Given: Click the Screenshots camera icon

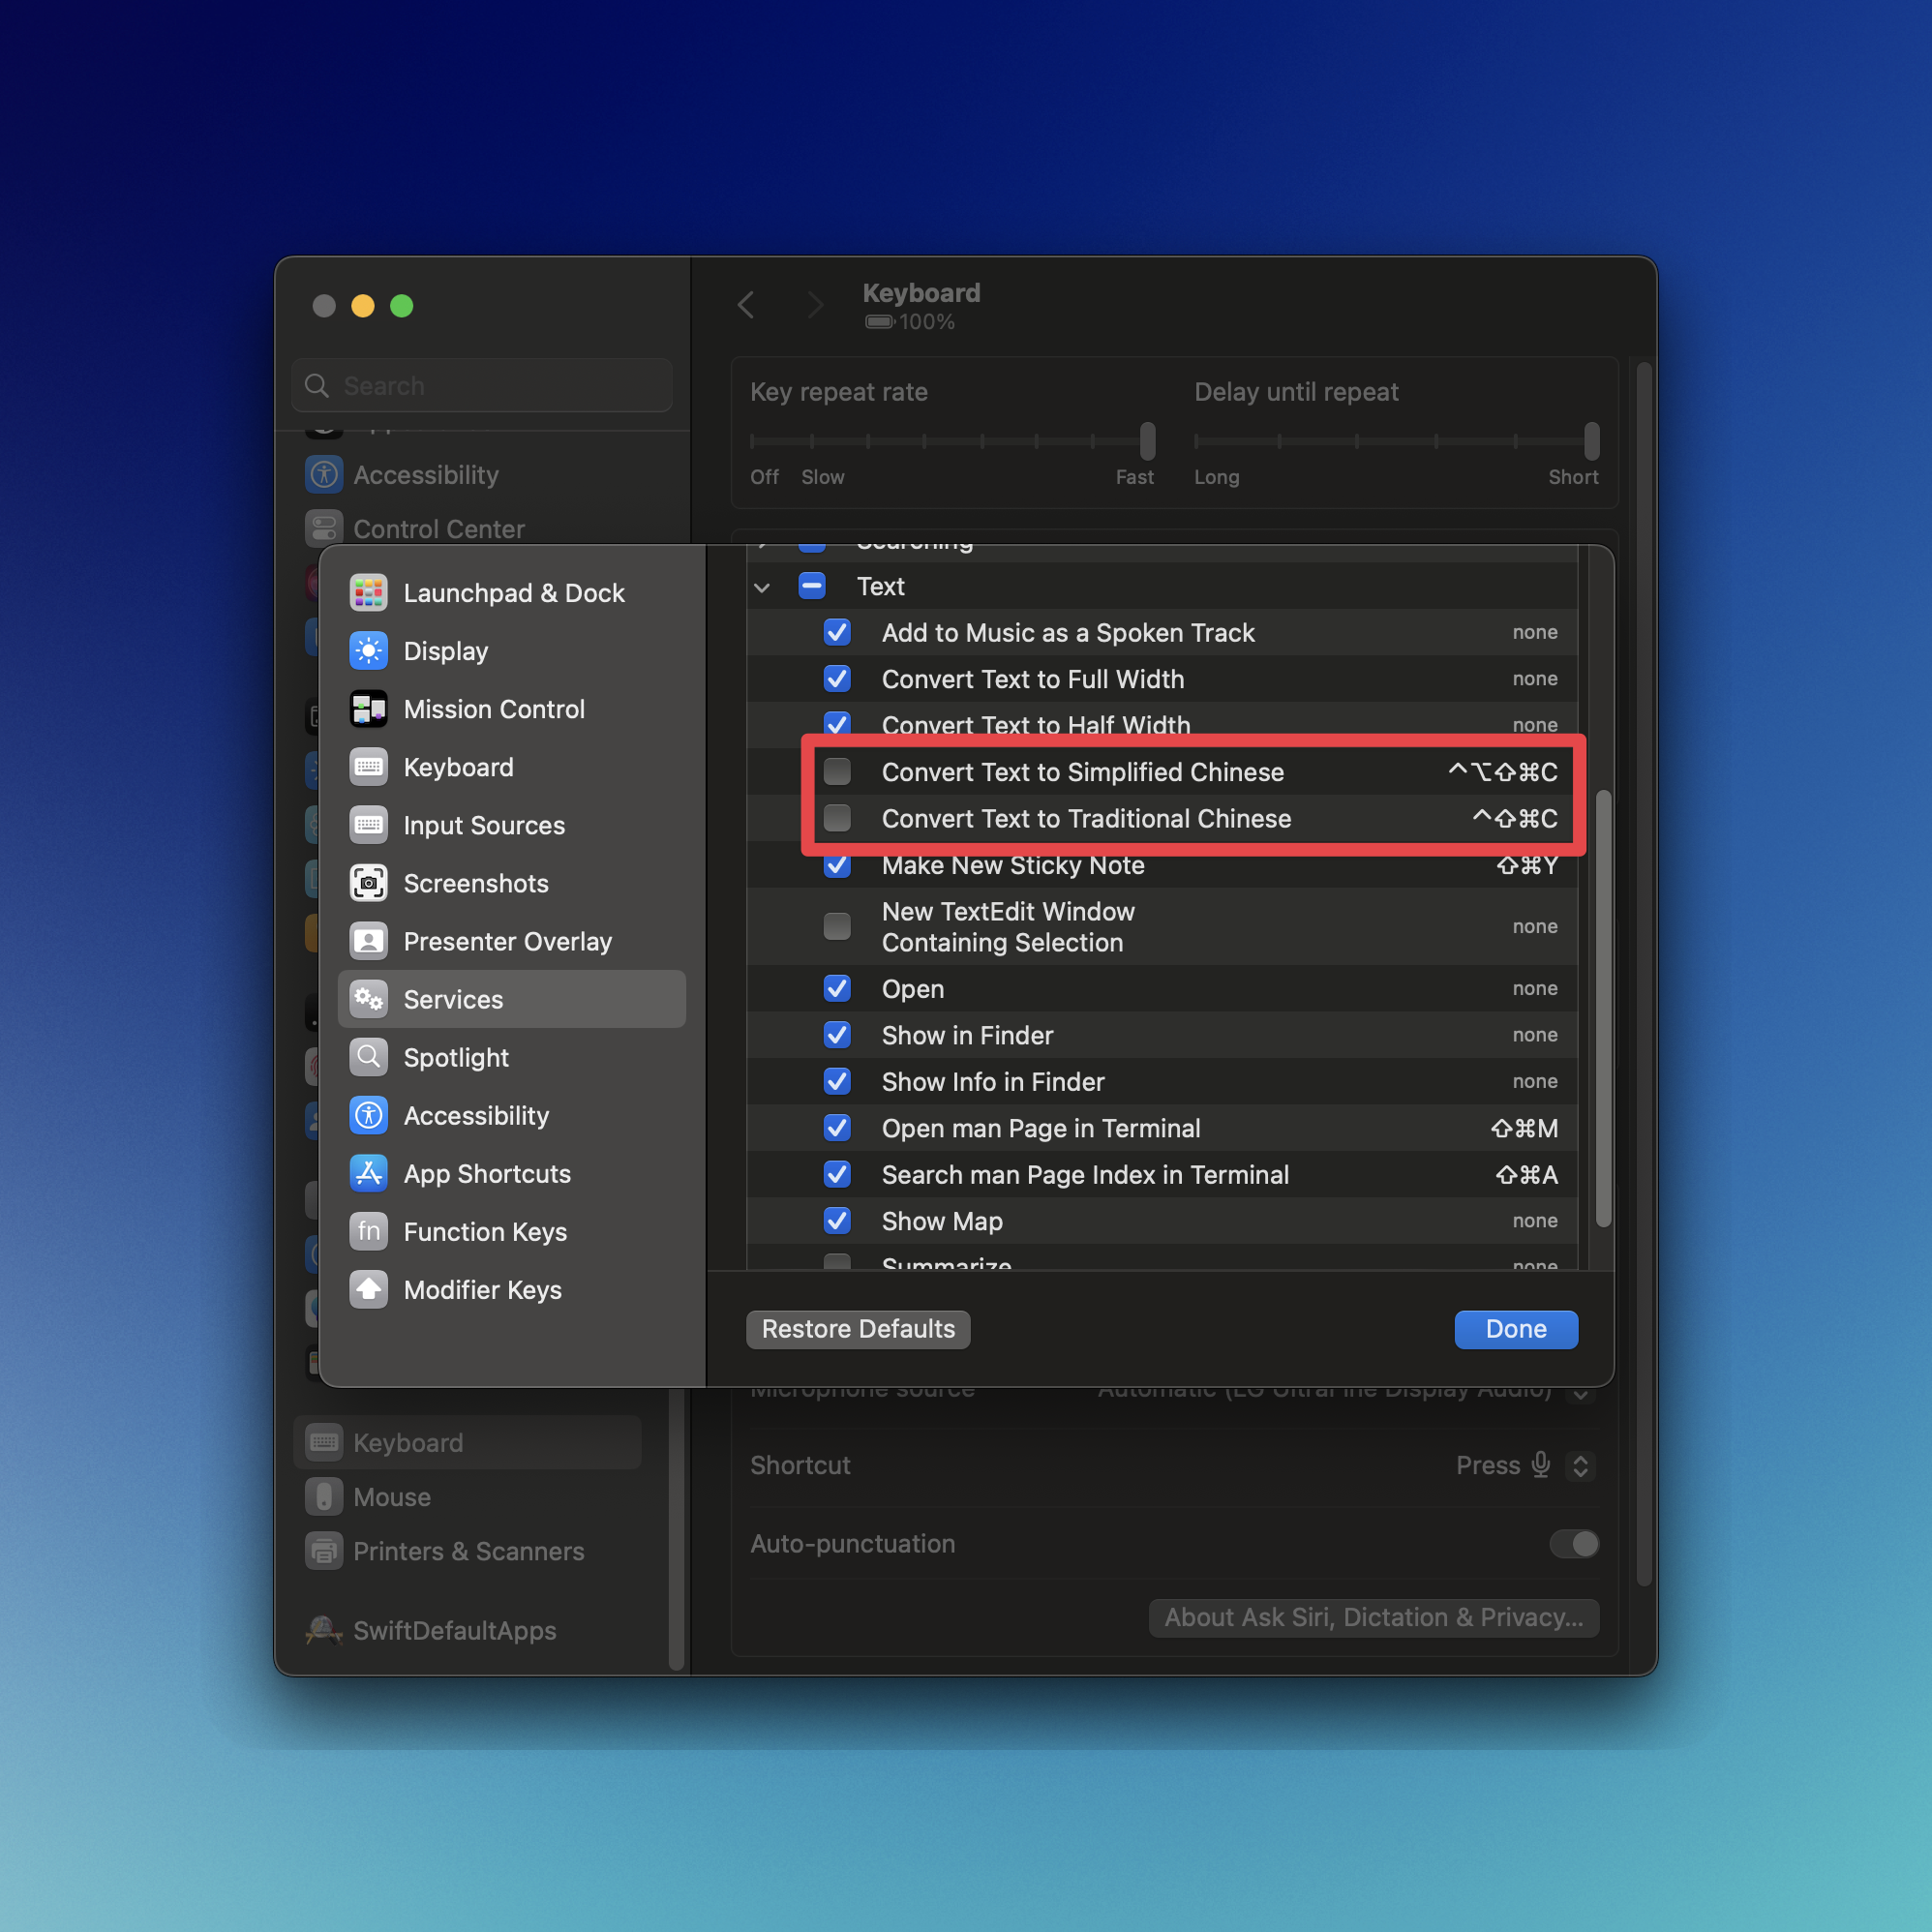Looking at the screenshot, I should click(x=369, y=883).
